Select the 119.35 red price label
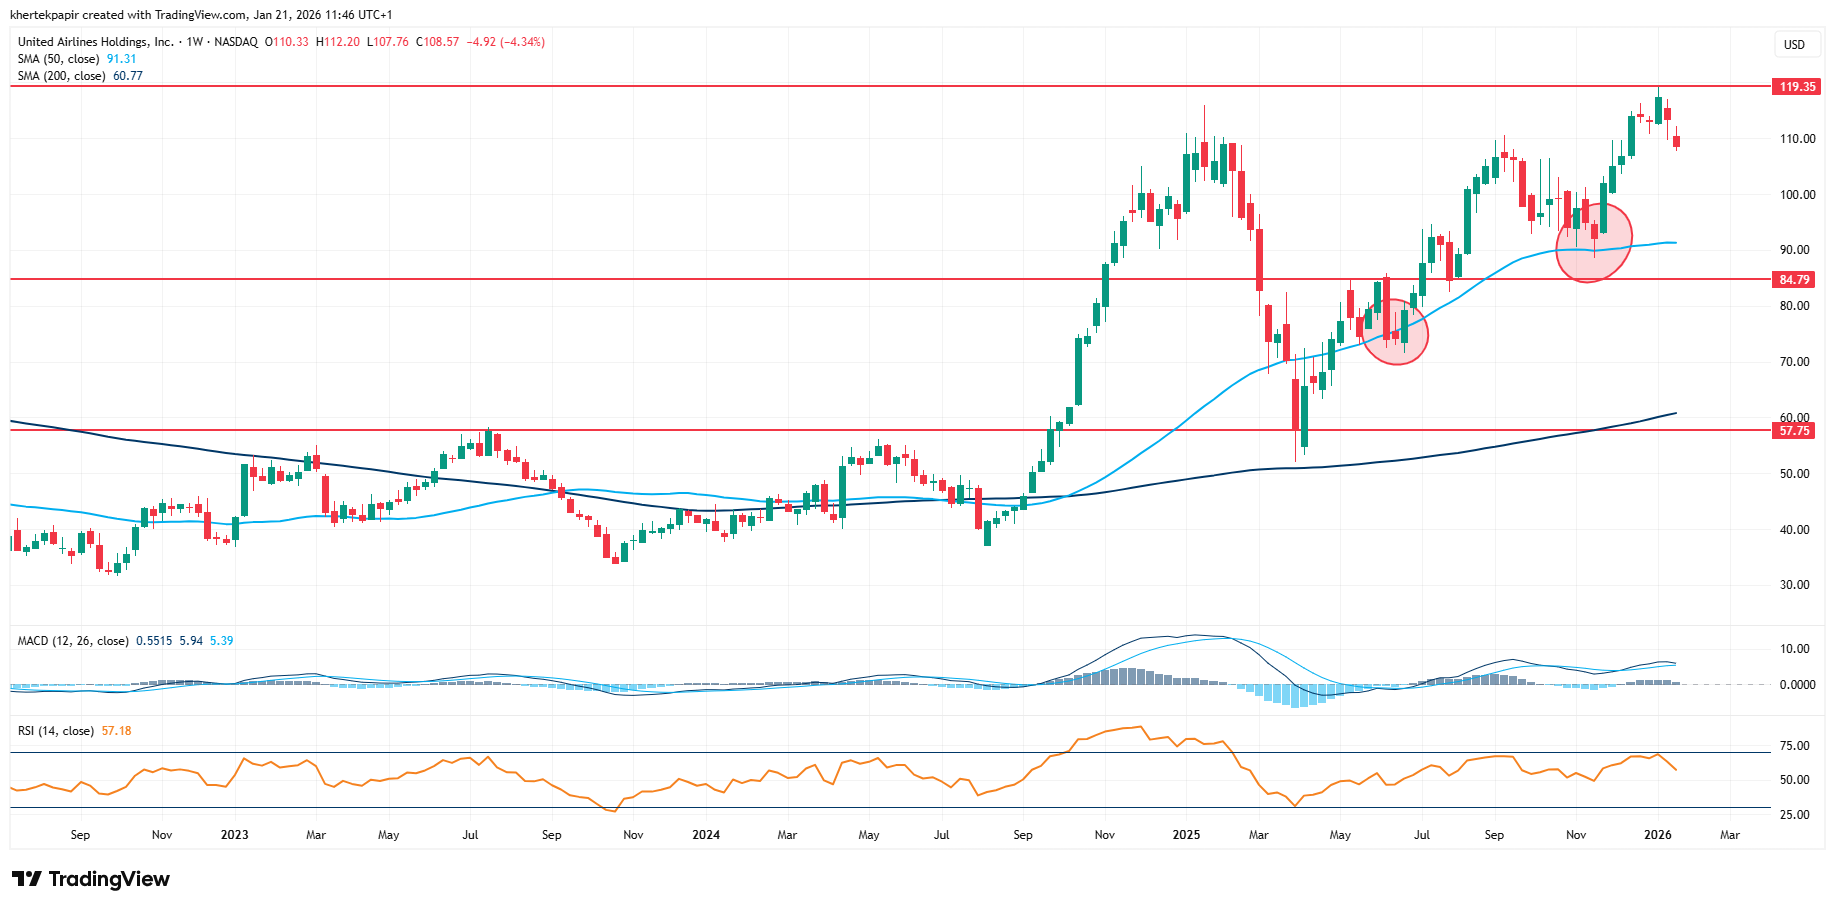 pyautogui.click(x=1796, y=87)
